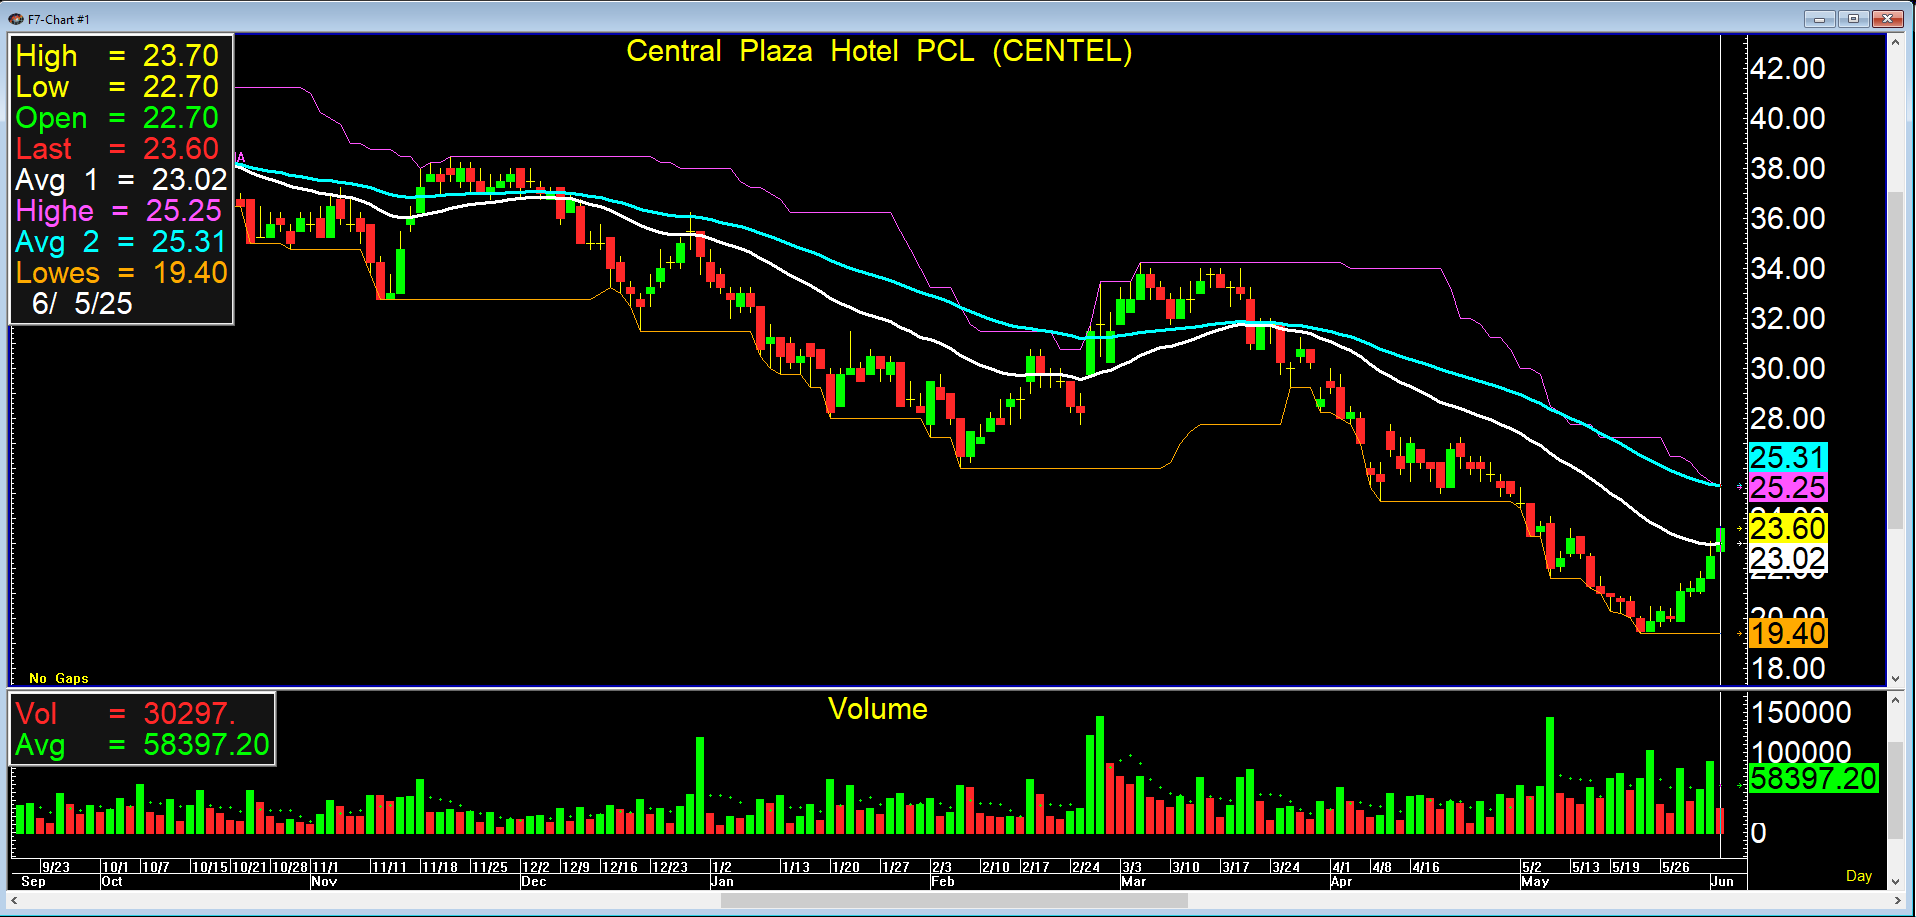Click the horizontal scrollbar thumb
Screen dimensions: 1916x917
coord(954,901)
